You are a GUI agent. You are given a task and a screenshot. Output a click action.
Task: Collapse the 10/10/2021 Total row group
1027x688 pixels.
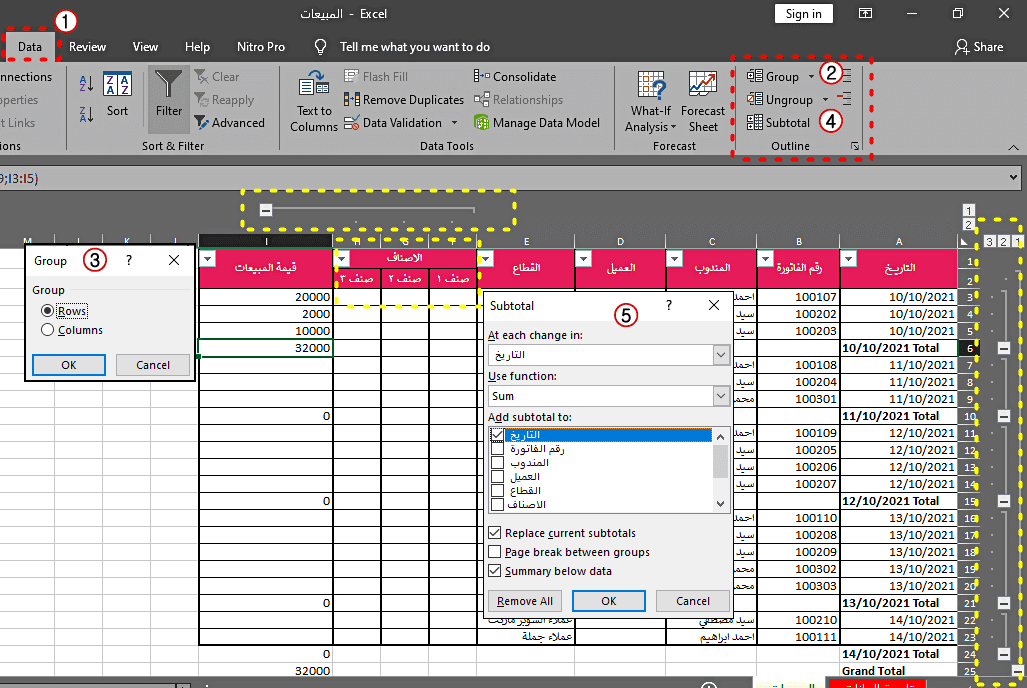pos(1003,348)
